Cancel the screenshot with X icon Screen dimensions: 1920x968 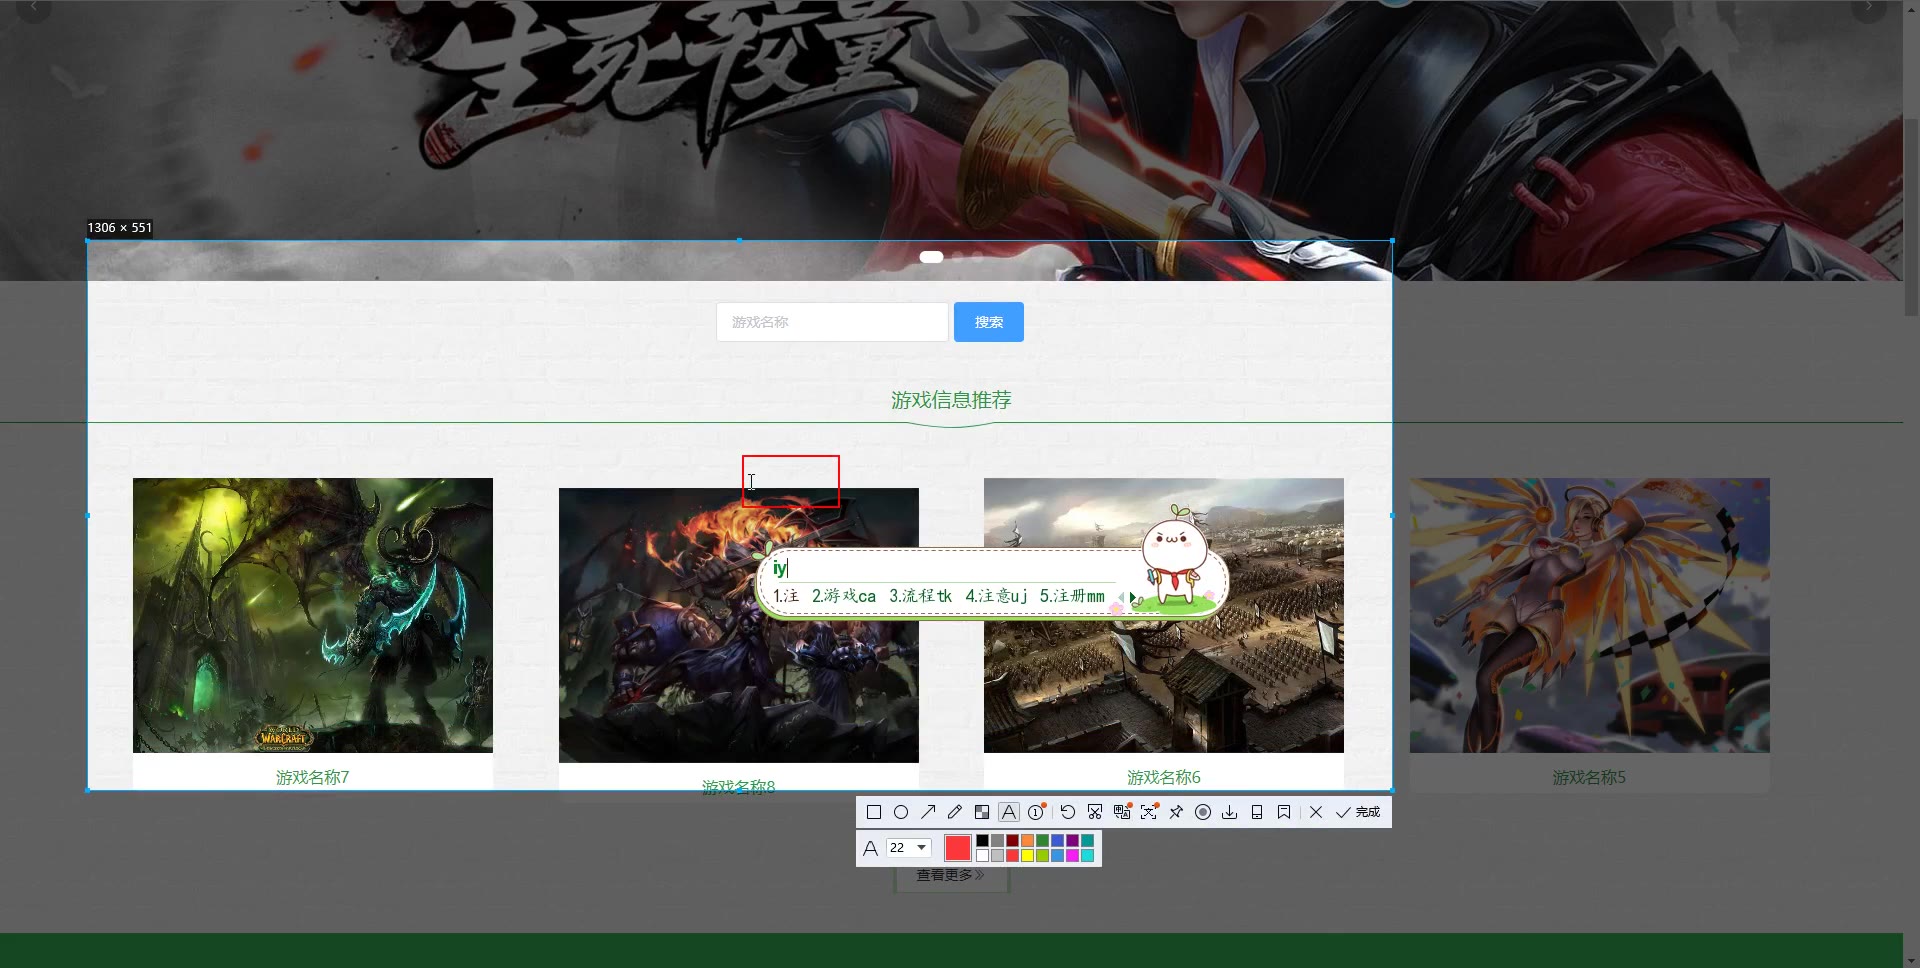click(x=1316, y=812)
